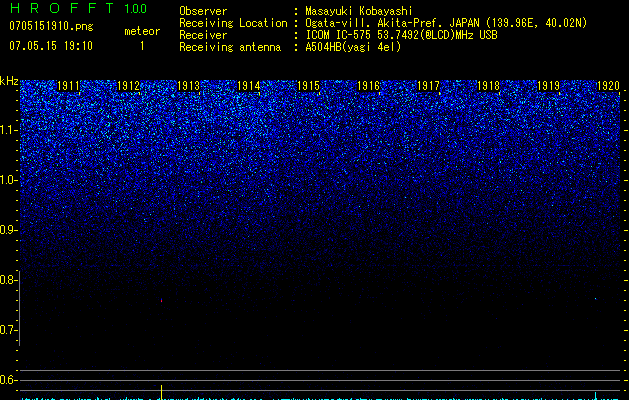The image size is (629, 400).
Task: Click the yellow meteor detection spike
Action: 161,392
